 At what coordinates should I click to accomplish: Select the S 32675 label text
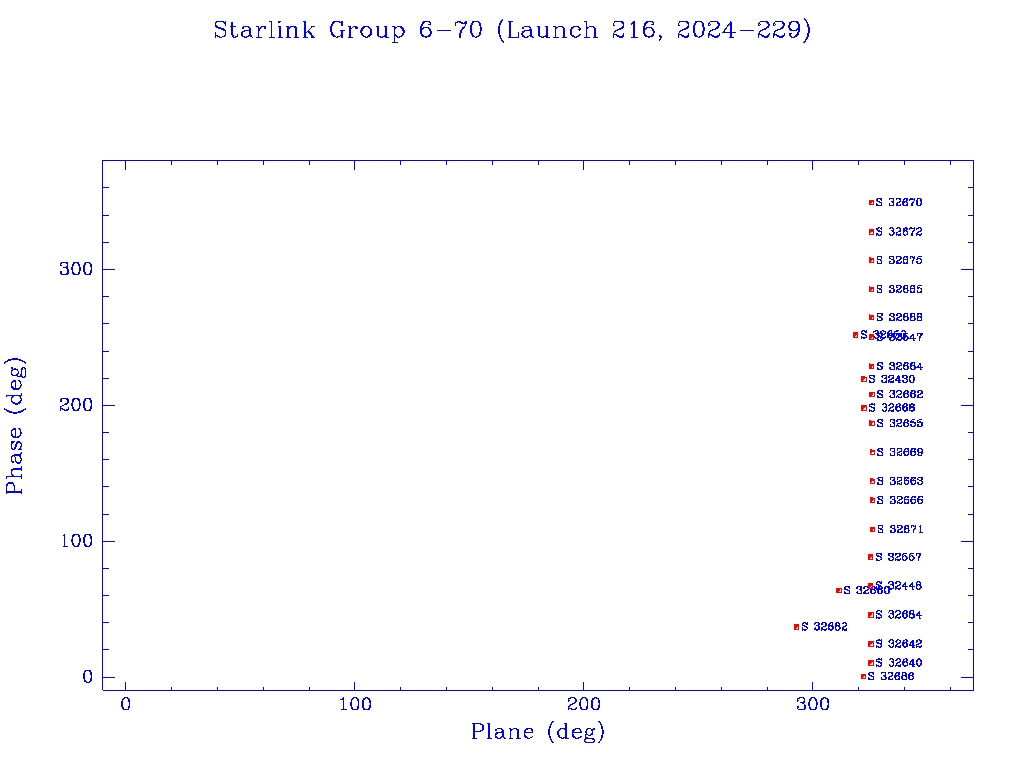[x=899, y=261]
